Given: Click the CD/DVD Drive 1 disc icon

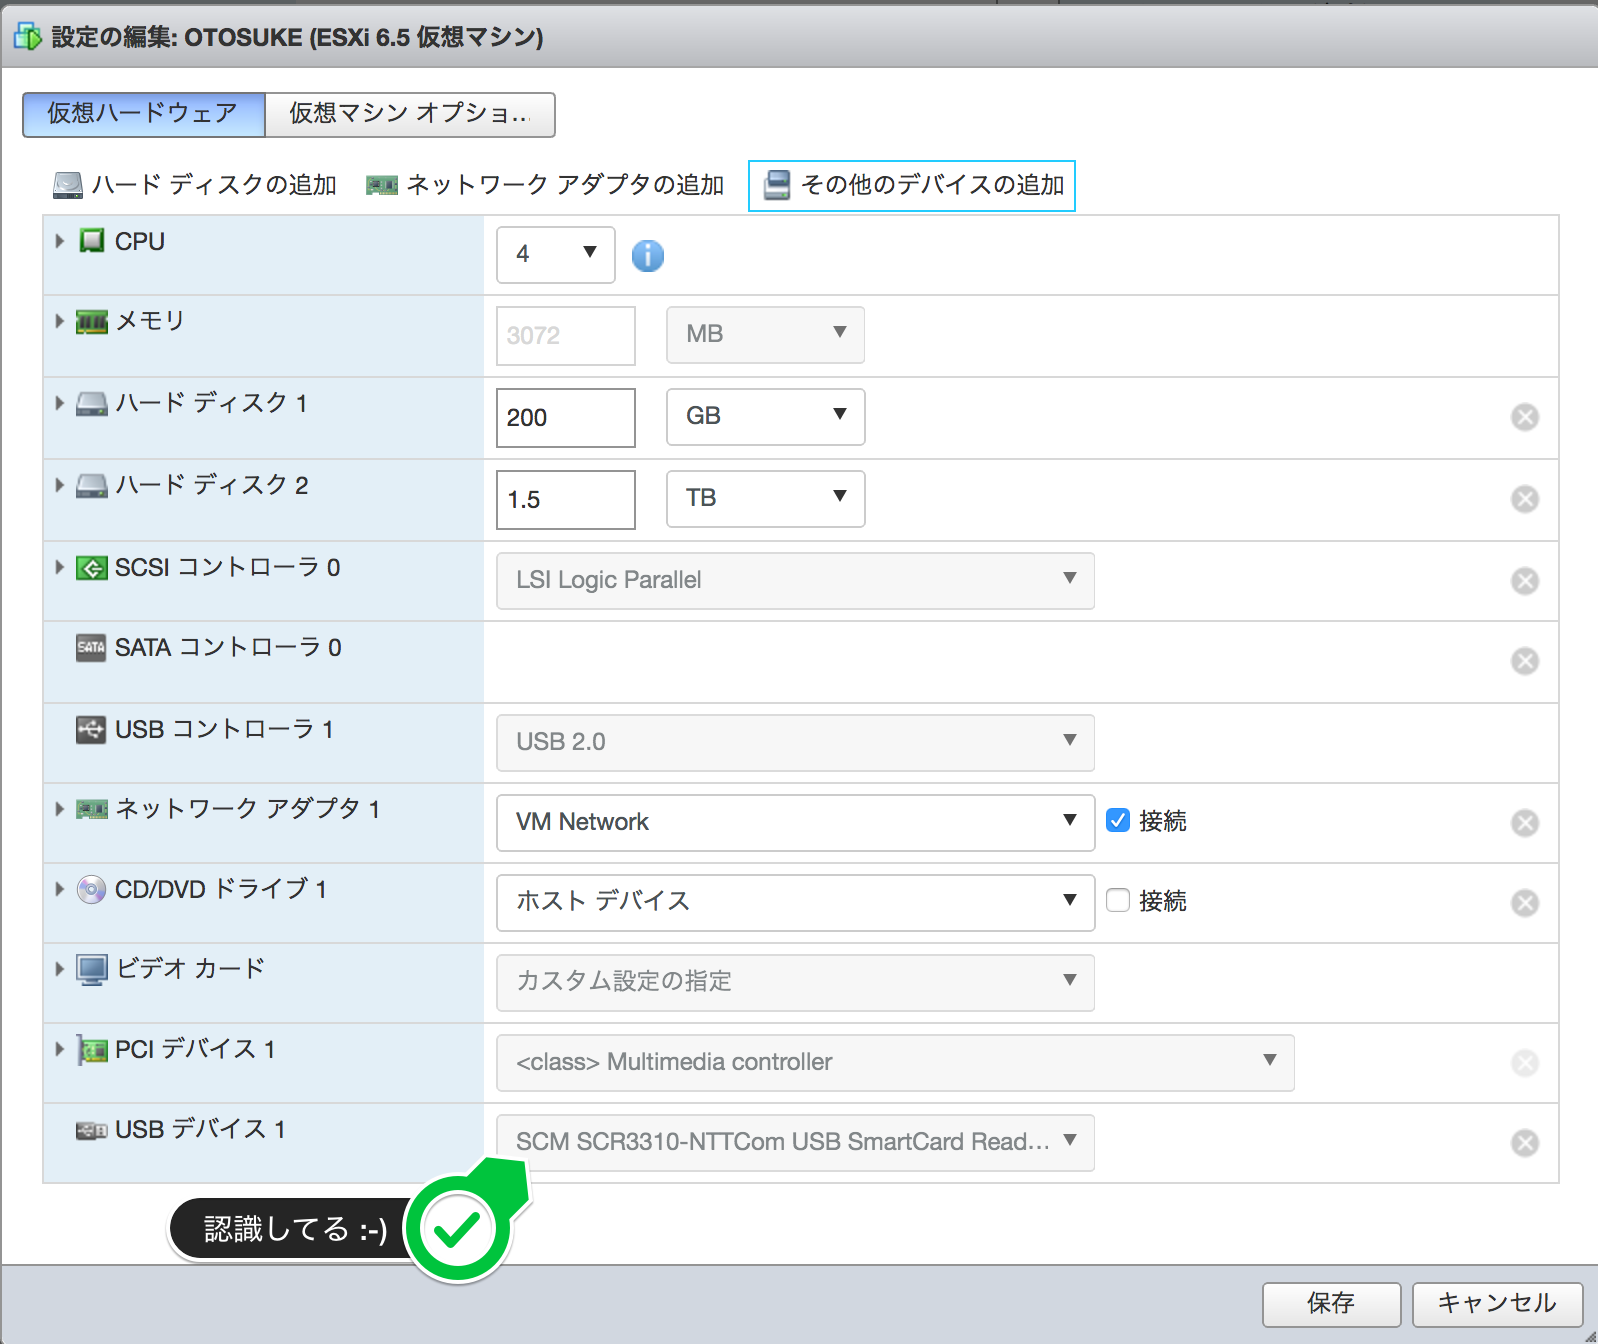Looking at the screenshot, I should (92, 890).
